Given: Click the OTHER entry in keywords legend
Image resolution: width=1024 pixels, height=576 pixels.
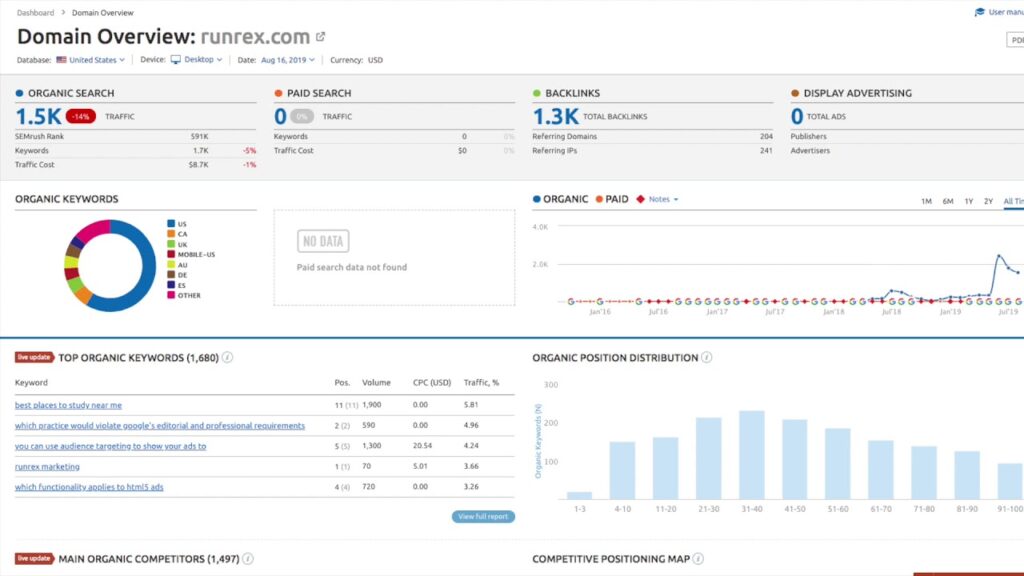Looking at the screenshot, I should [184, 295].
